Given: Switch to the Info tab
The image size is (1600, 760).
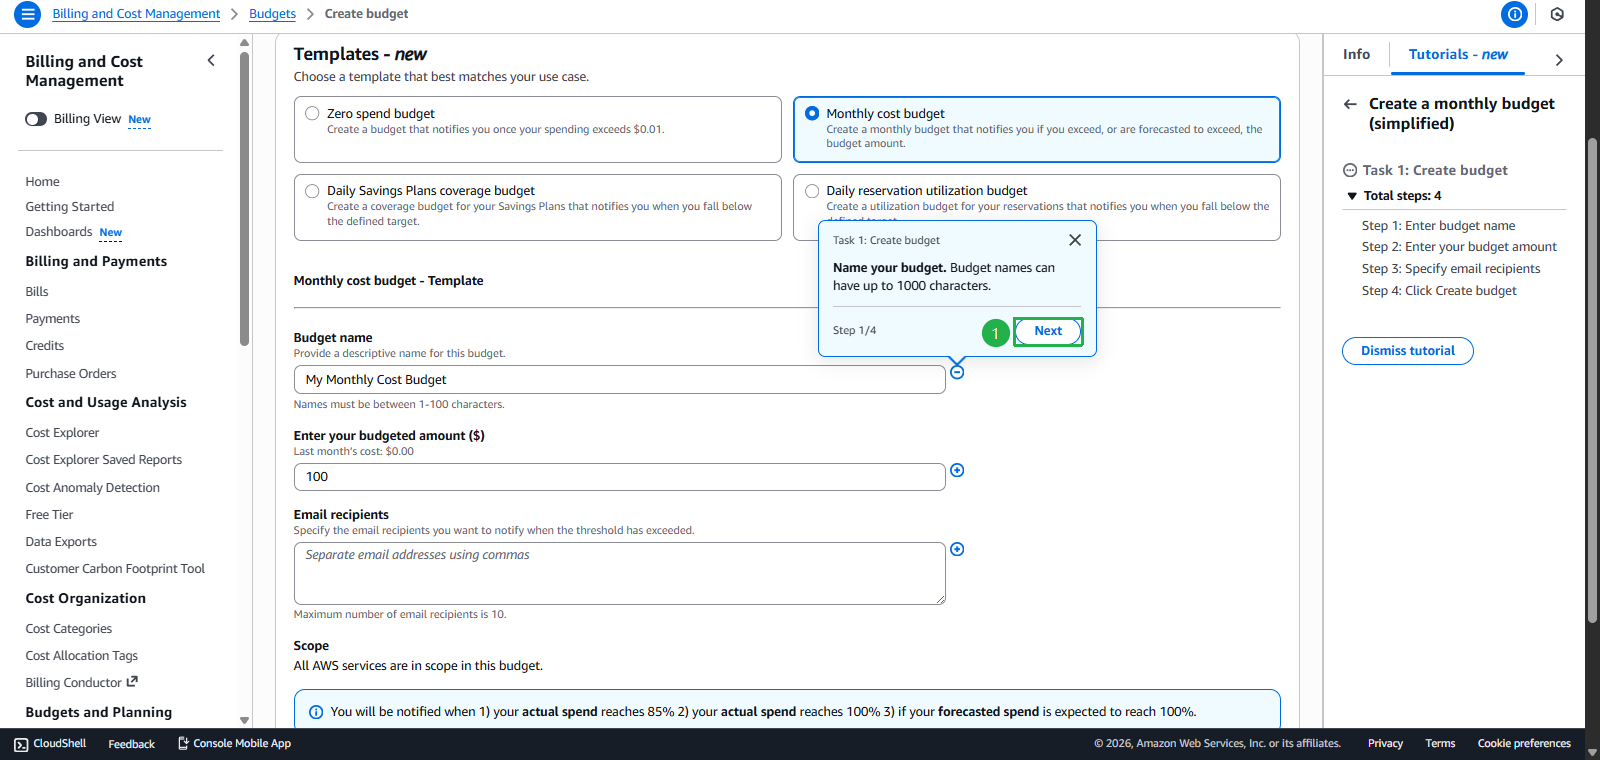Looking at the screenshot, I should coord(1356,55).
